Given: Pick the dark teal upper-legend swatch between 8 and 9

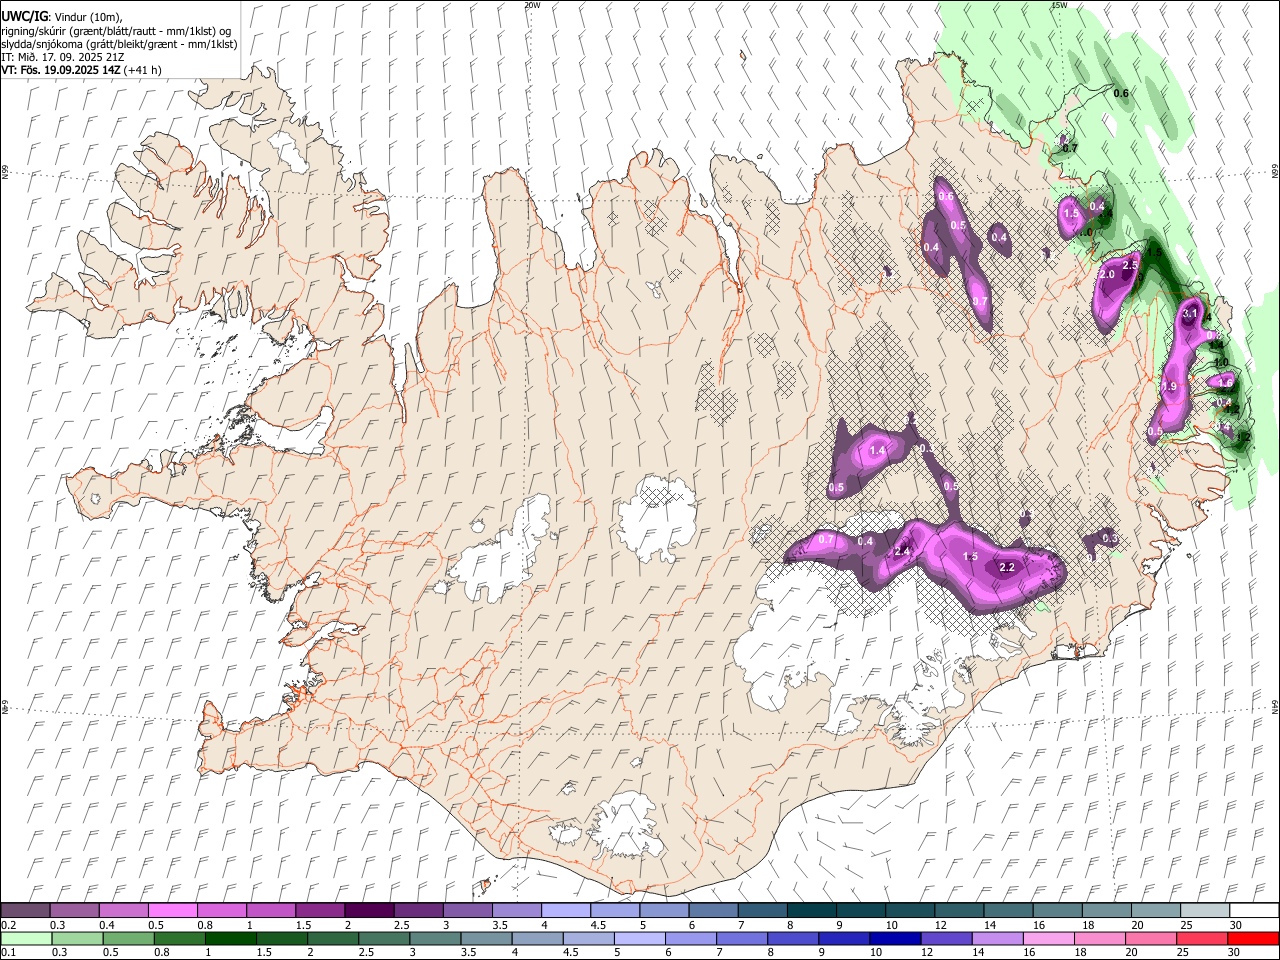Looking at the screenshot, I should 811,911.
